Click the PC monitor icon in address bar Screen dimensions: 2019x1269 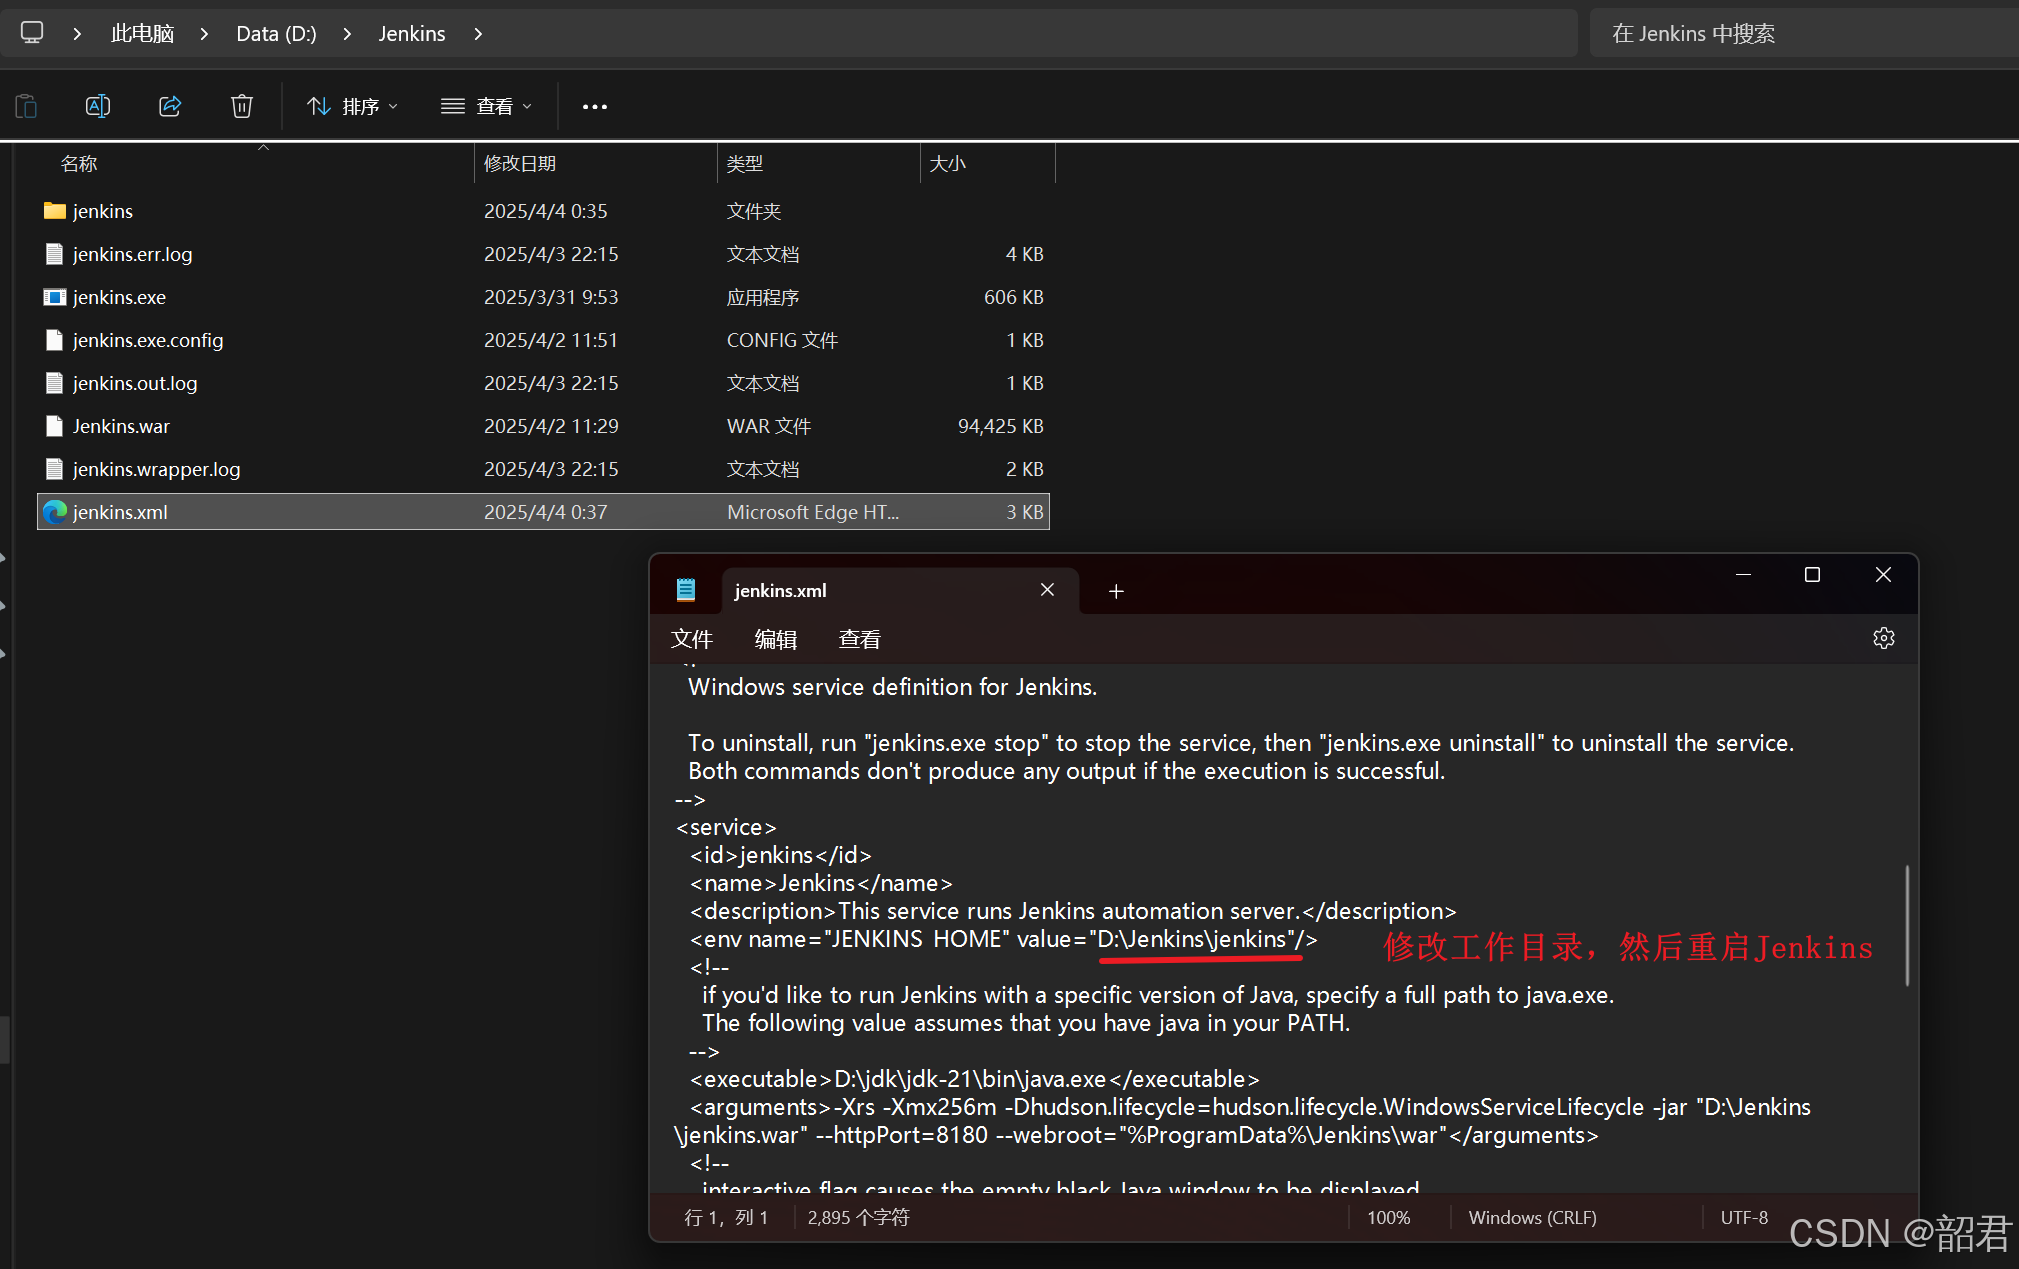tap(32, 33)
